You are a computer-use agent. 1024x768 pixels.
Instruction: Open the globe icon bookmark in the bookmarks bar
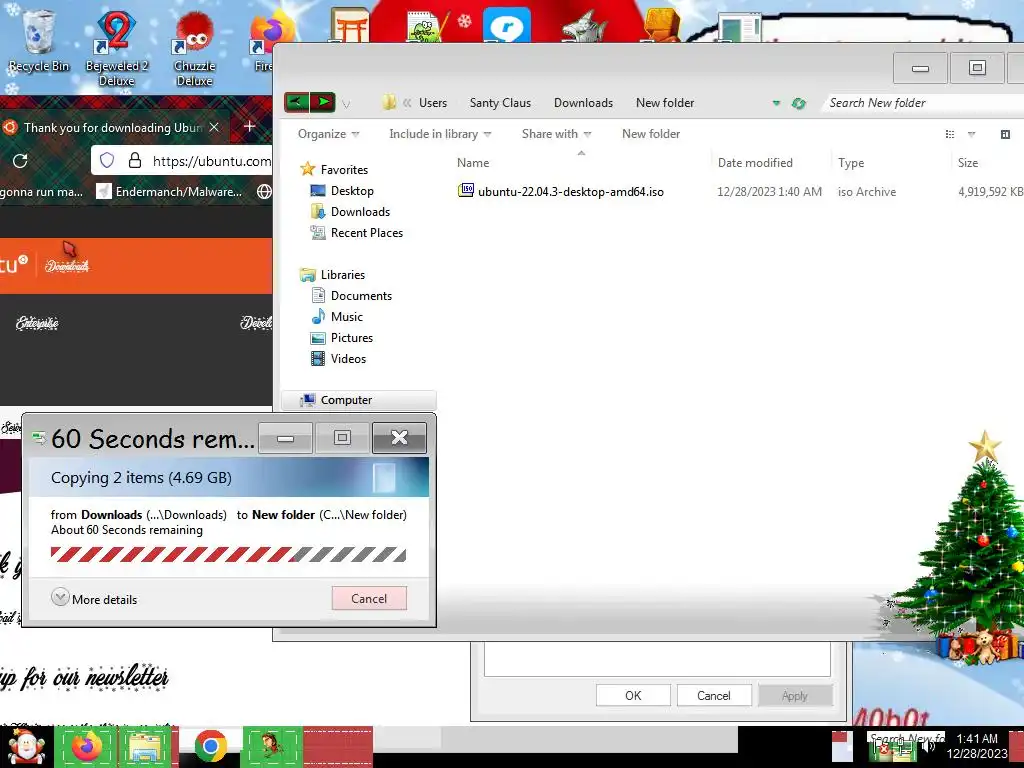(264, 191)
